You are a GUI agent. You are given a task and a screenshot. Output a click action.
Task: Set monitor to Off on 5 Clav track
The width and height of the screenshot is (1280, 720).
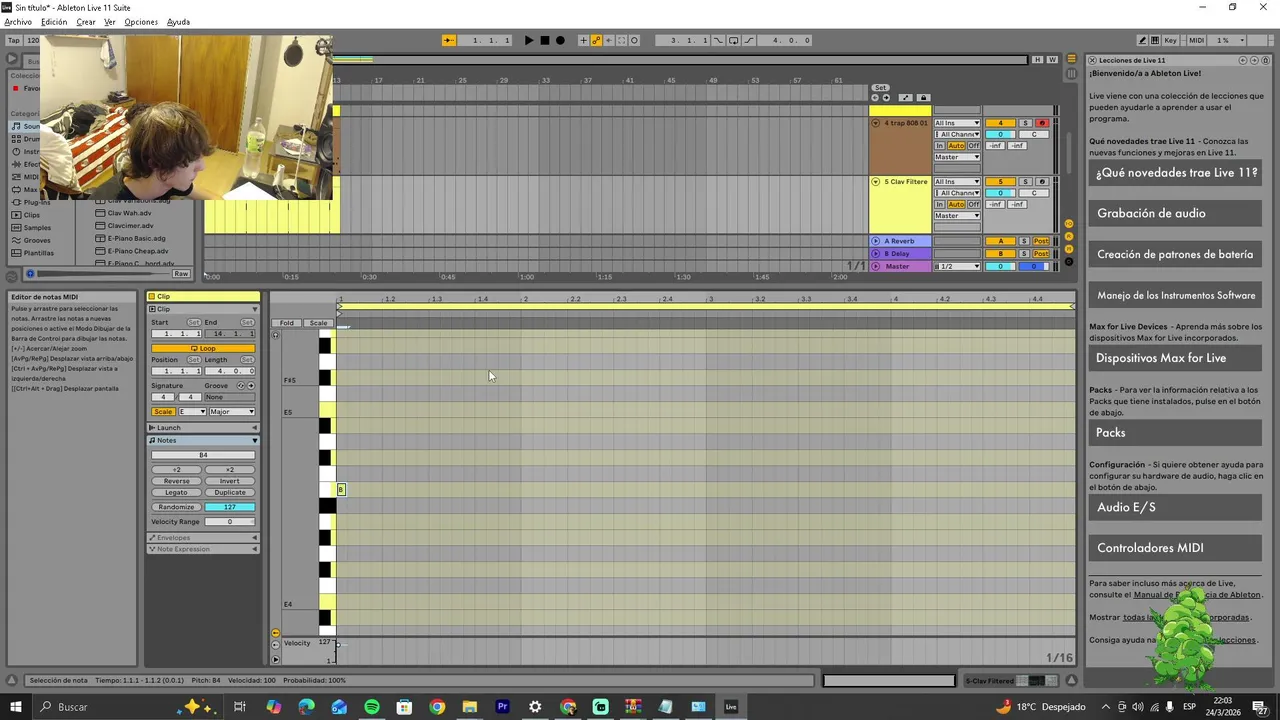(x=974, y=204)
